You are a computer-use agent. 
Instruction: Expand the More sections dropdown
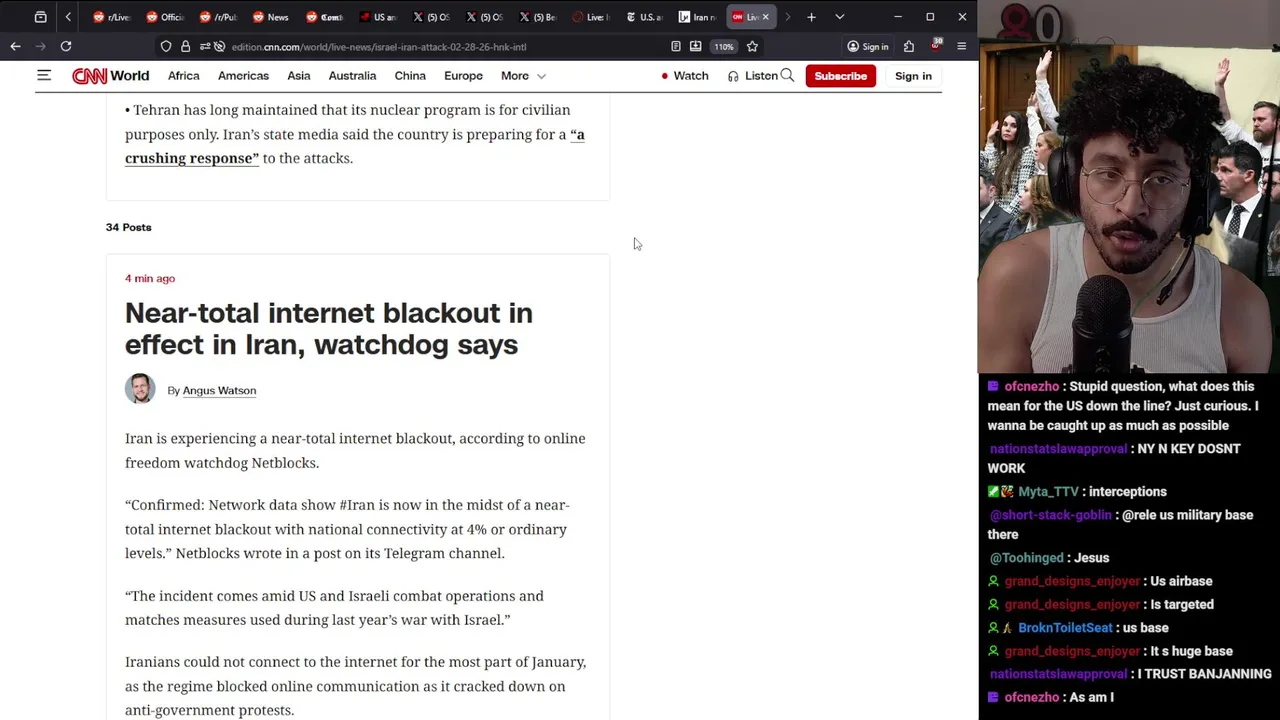(523, 76)
